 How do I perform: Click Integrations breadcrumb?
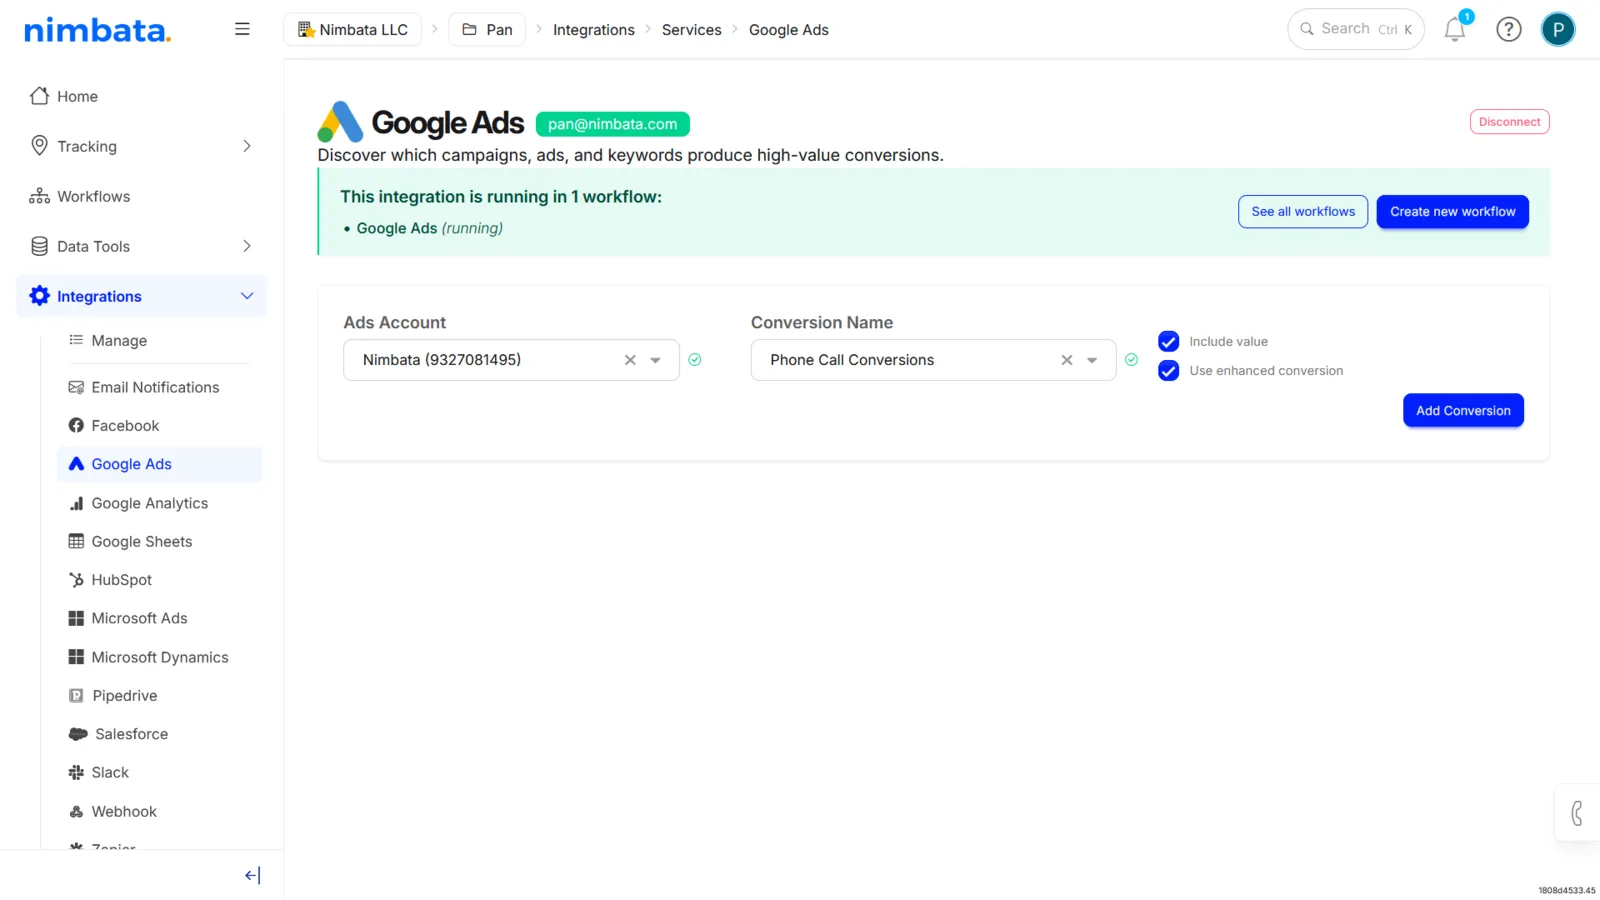pos(594,30)
